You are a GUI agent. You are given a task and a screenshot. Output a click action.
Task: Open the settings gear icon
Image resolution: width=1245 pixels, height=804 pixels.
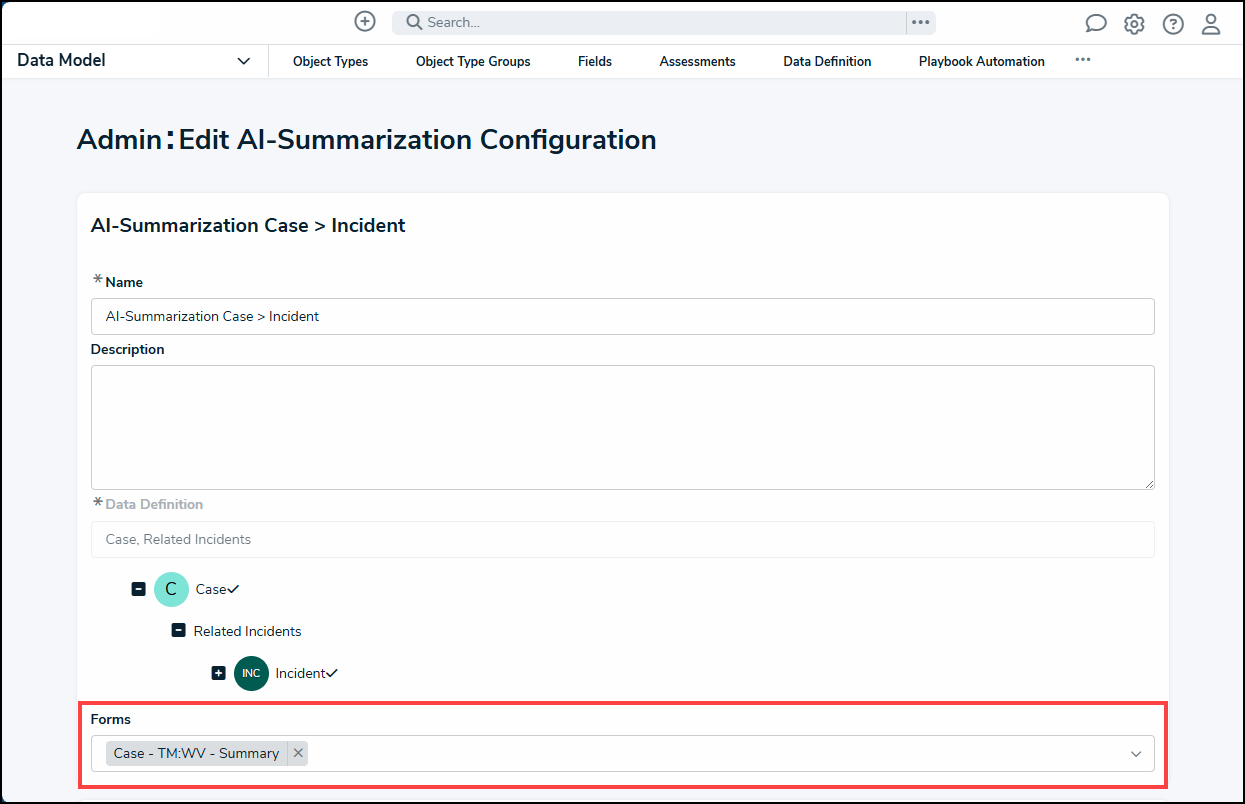pos(1134,24)
